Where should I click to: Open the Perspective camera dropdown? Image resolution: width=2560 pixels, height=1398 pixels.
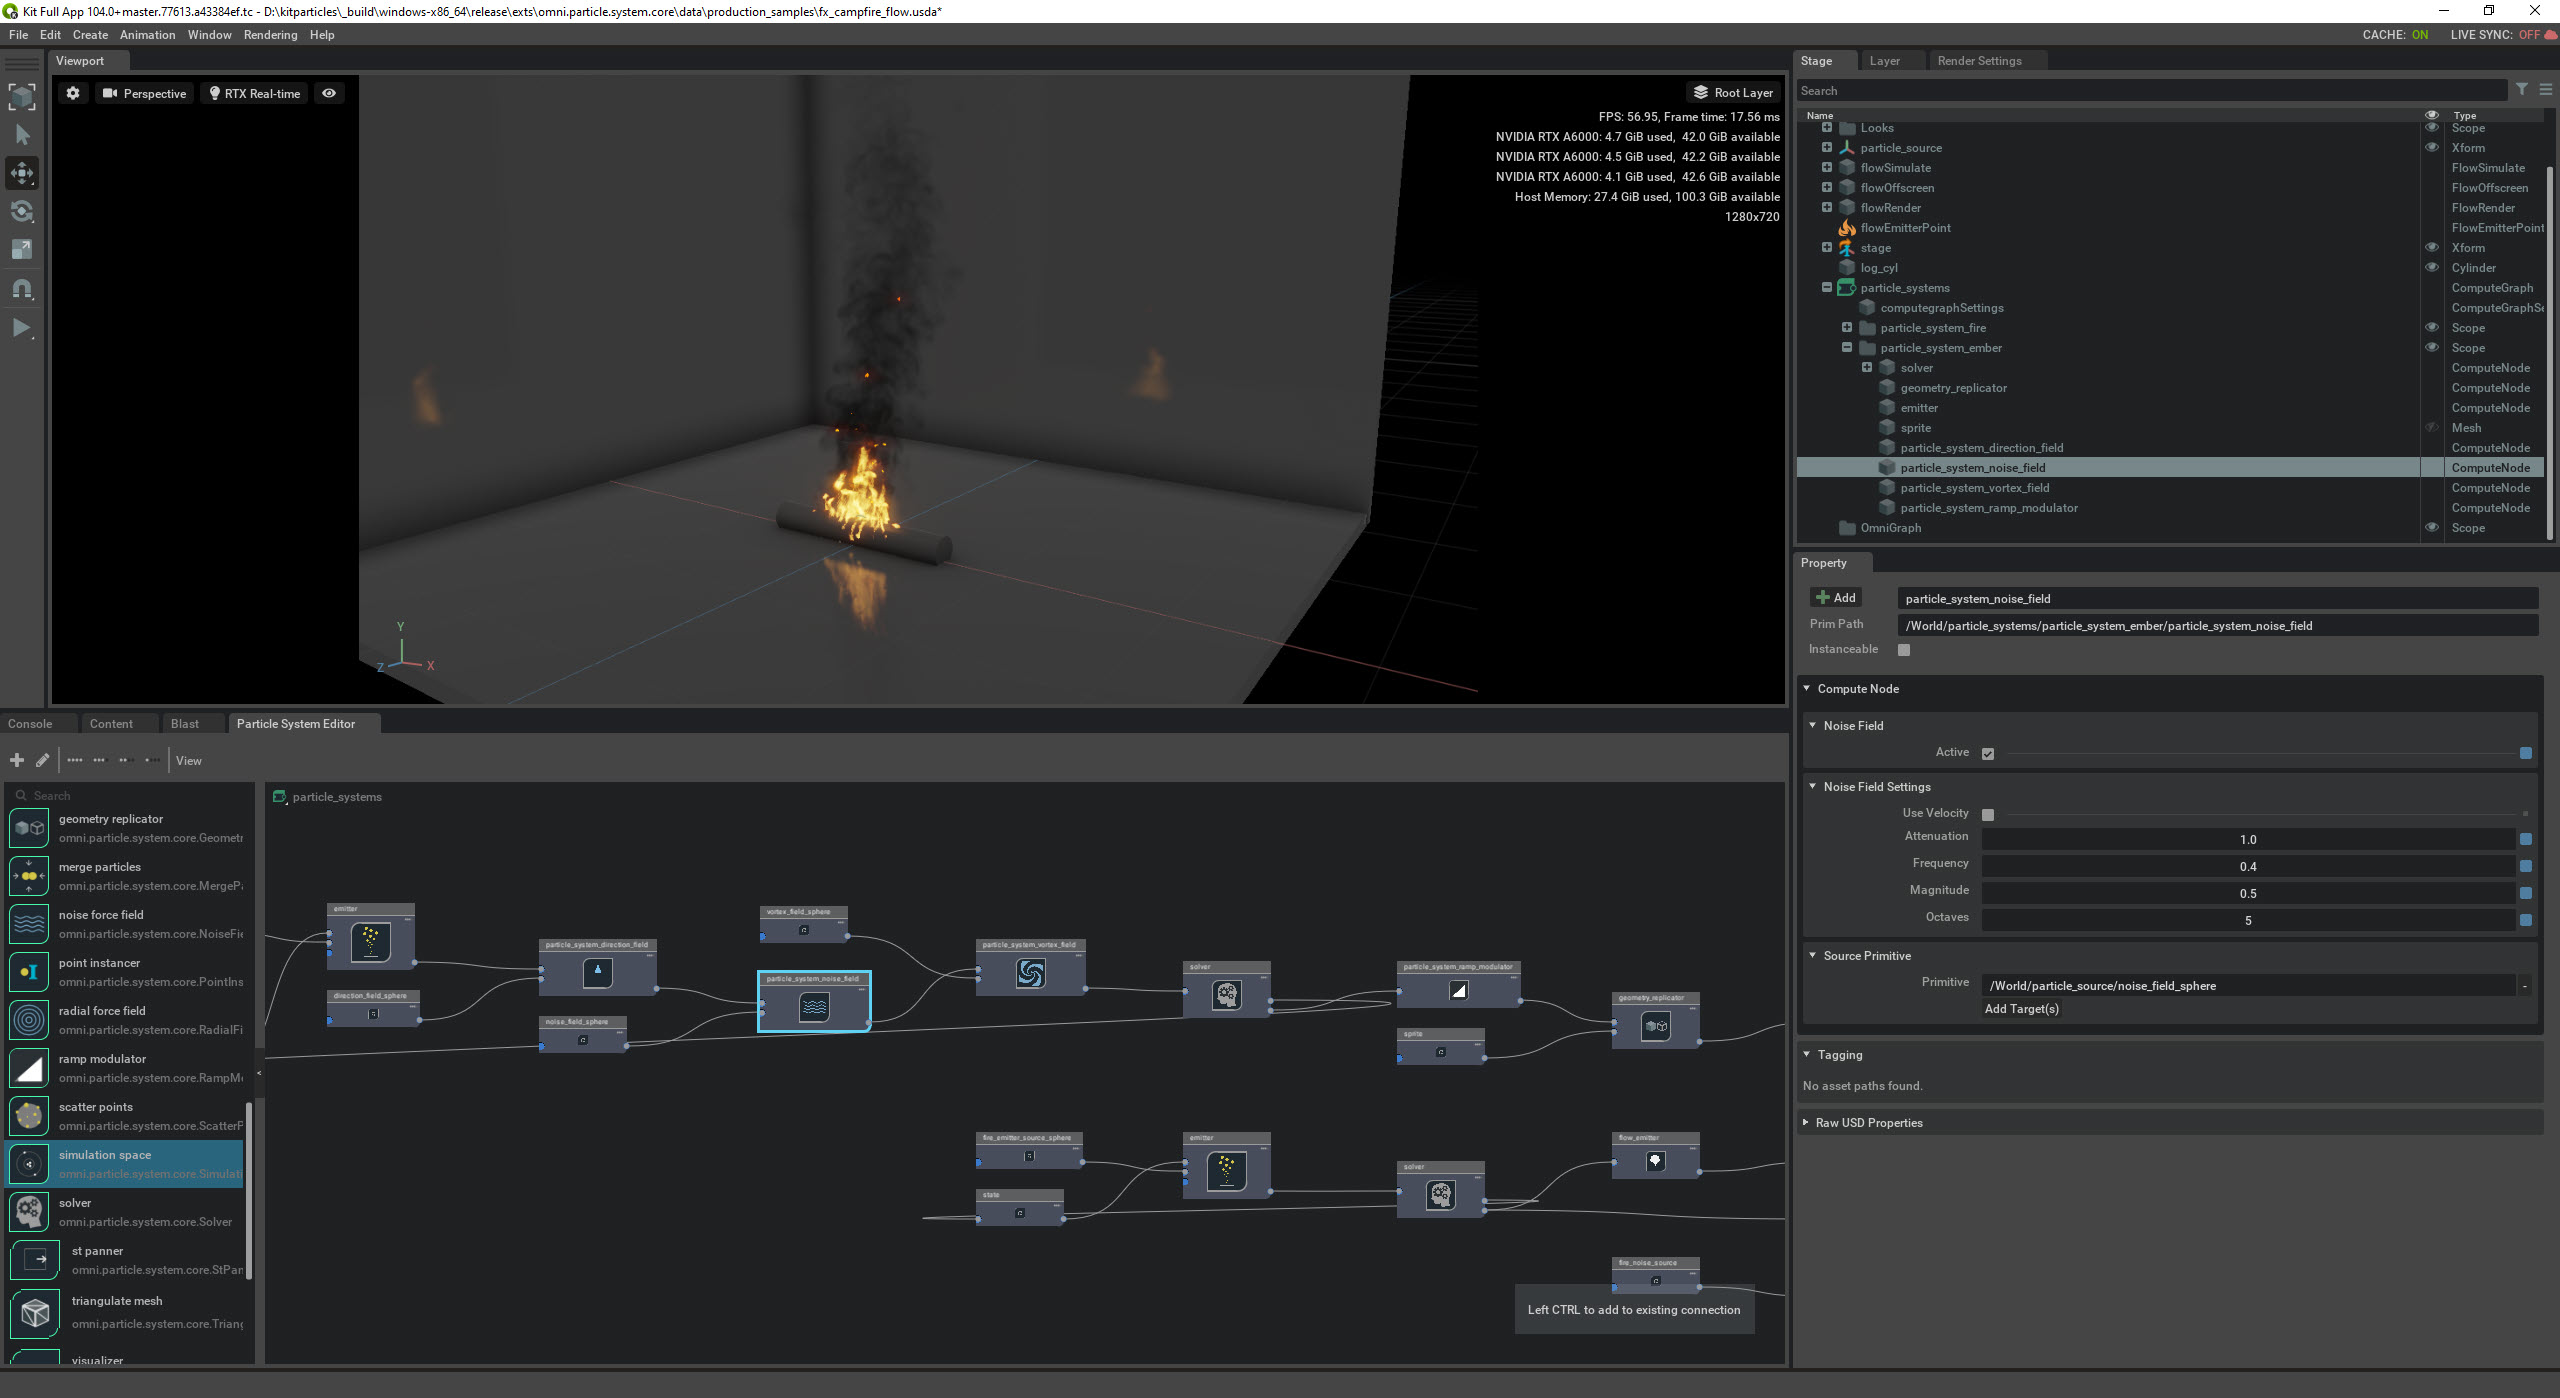coord(145,93)
